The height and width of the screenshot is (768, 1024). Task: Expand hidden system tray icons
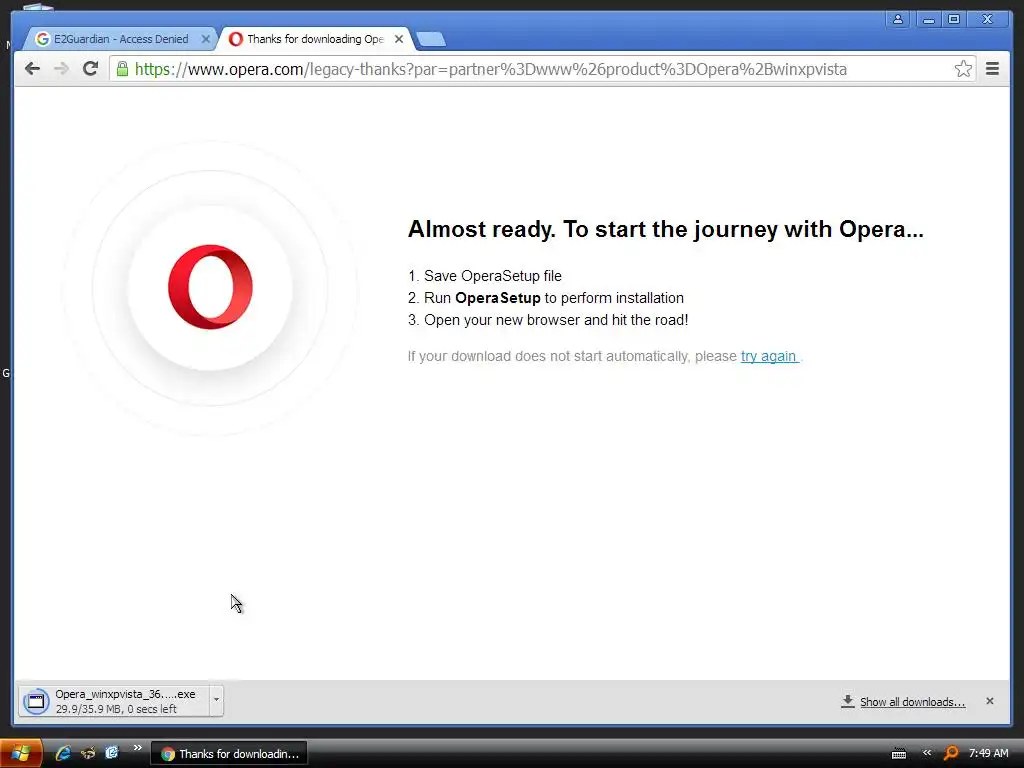(927, 753)
